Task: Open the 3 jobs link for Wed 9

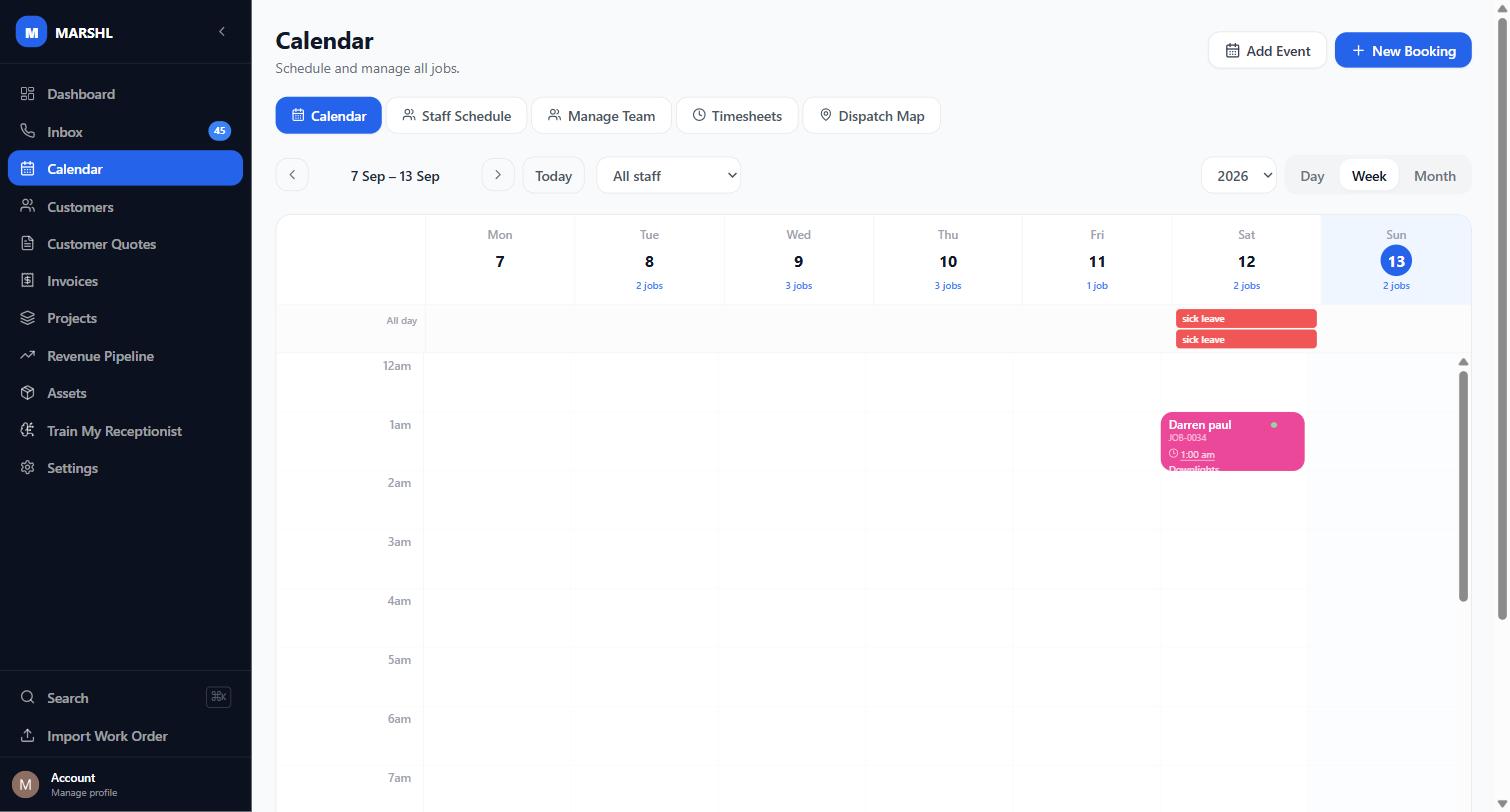Action: pyautogui.click(x=798, y=286)
